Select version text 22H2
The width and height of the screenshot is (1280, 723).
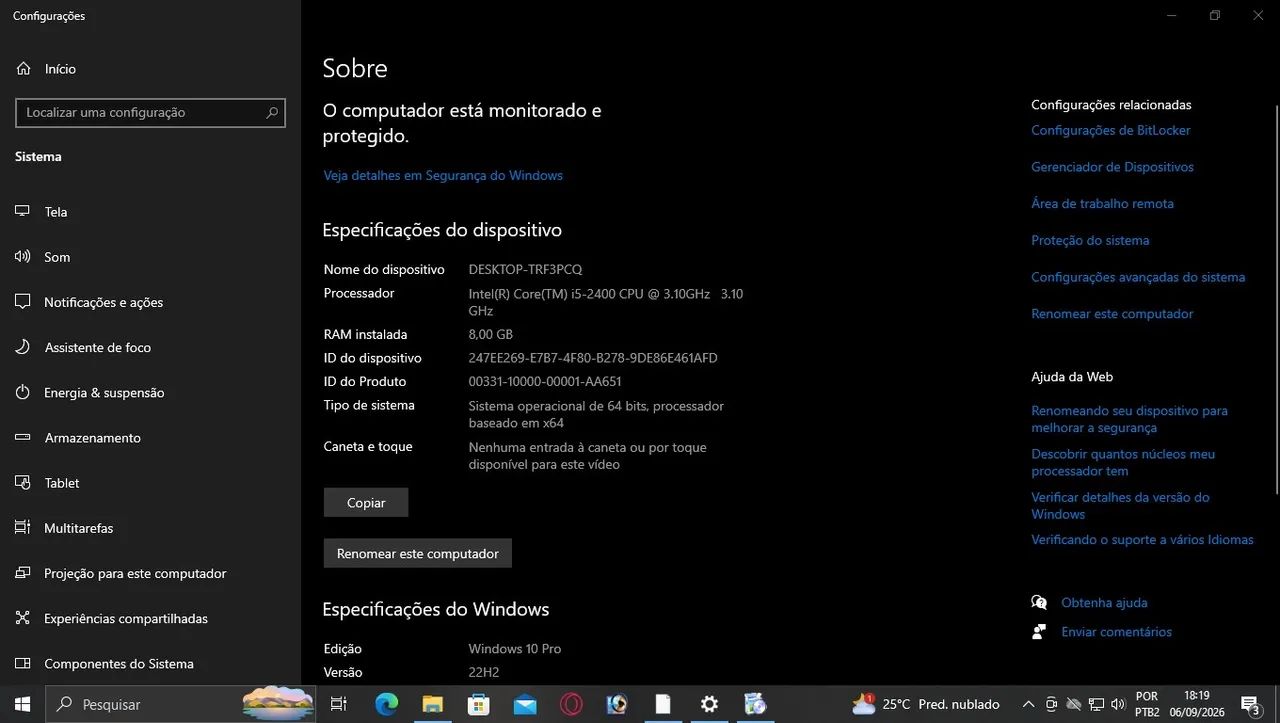483,672
